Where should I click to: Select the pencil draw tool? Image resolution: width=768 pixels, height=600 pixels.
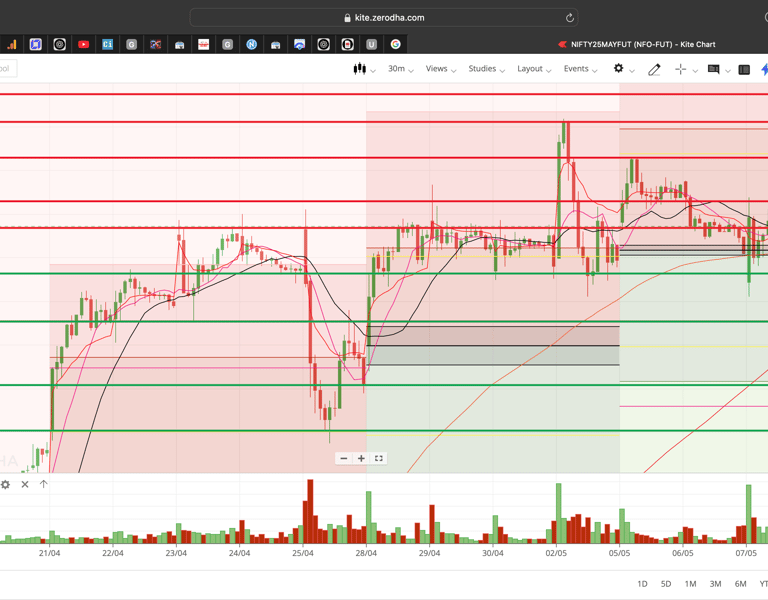(654, 70)
